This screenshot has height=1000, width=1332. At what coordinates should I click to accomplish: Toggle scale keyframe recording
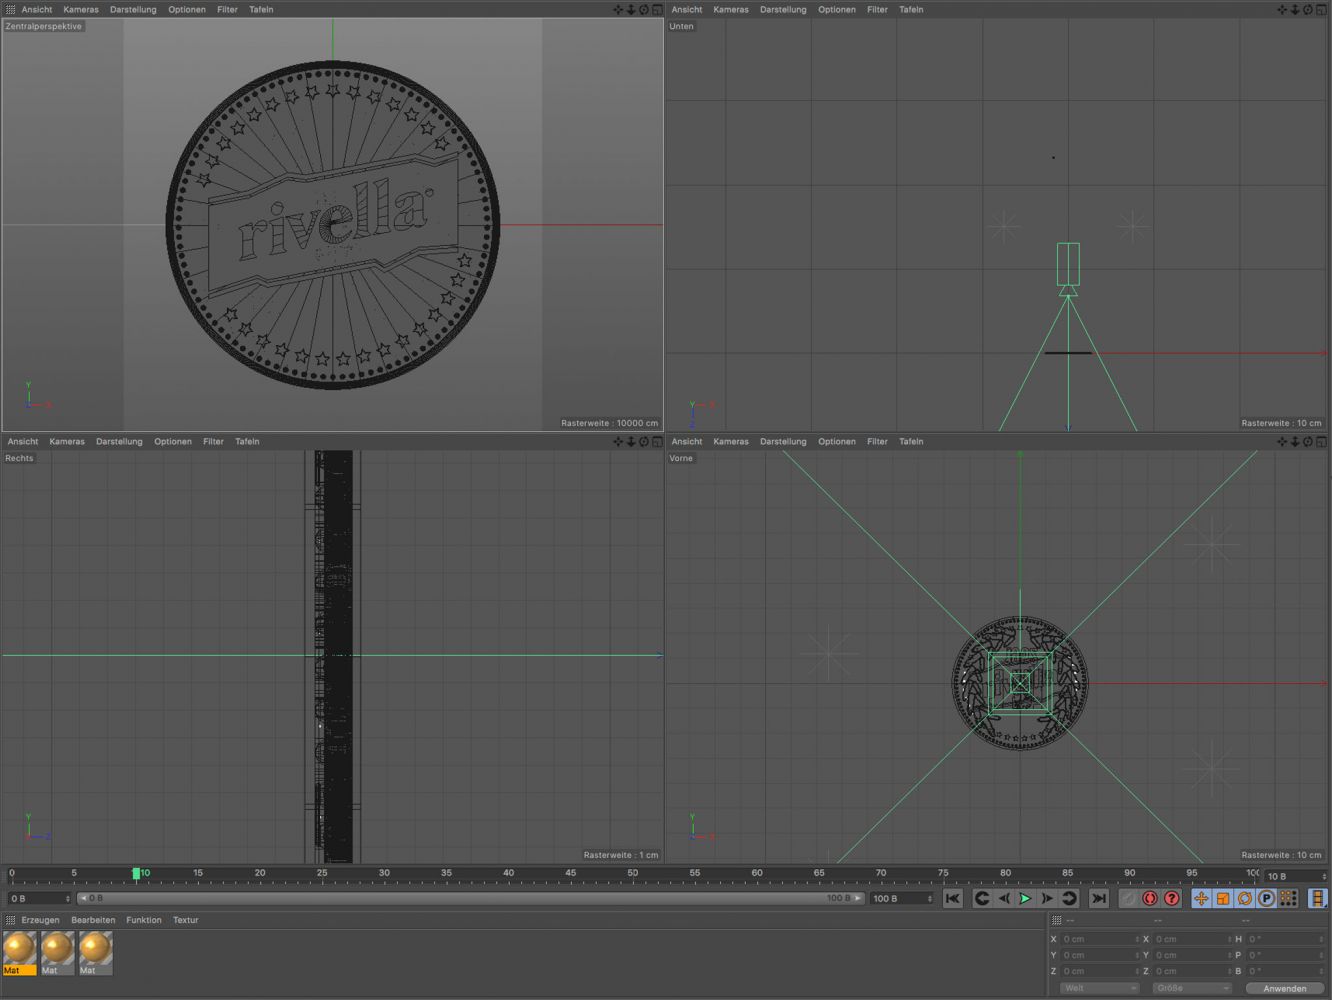1223,898
